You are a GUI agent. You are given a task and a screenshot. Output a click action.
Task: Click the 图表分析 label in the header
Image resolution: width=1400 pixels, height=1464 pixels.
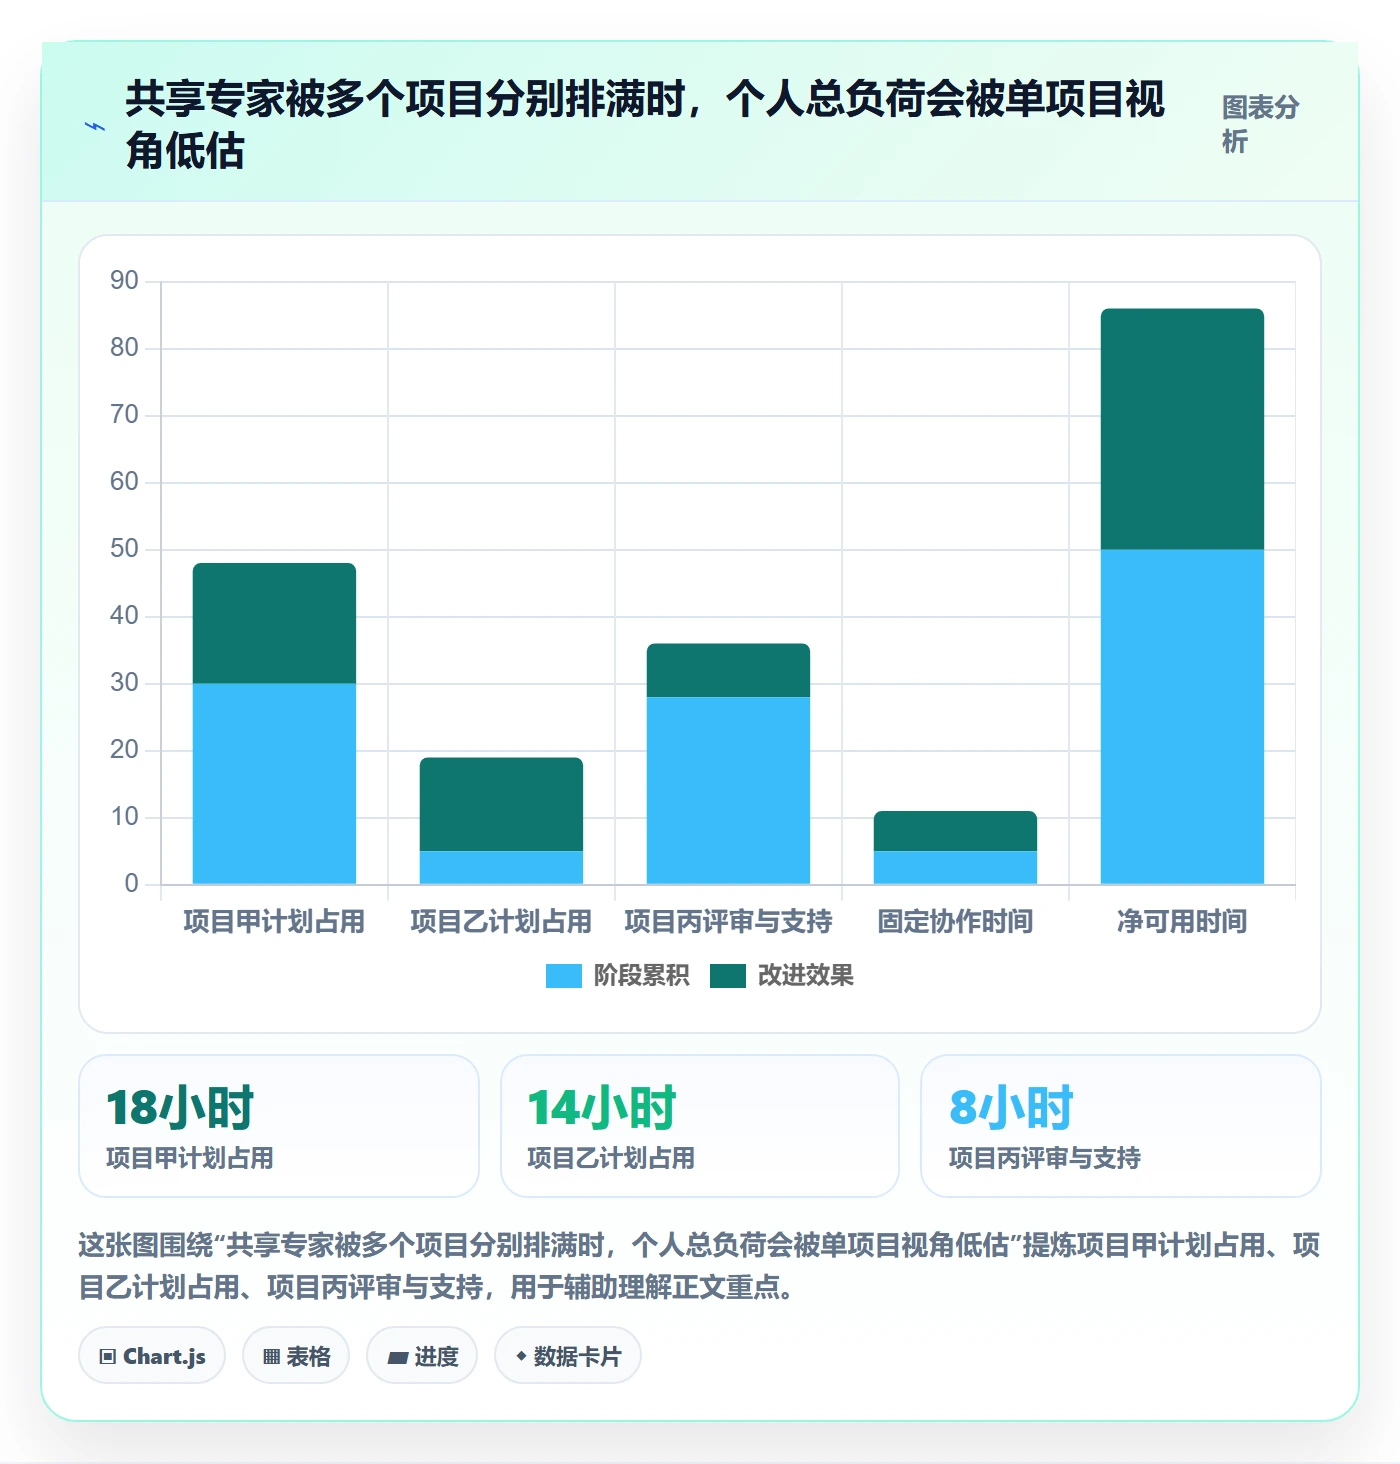pyautogui.click(x=1260, y=124)
